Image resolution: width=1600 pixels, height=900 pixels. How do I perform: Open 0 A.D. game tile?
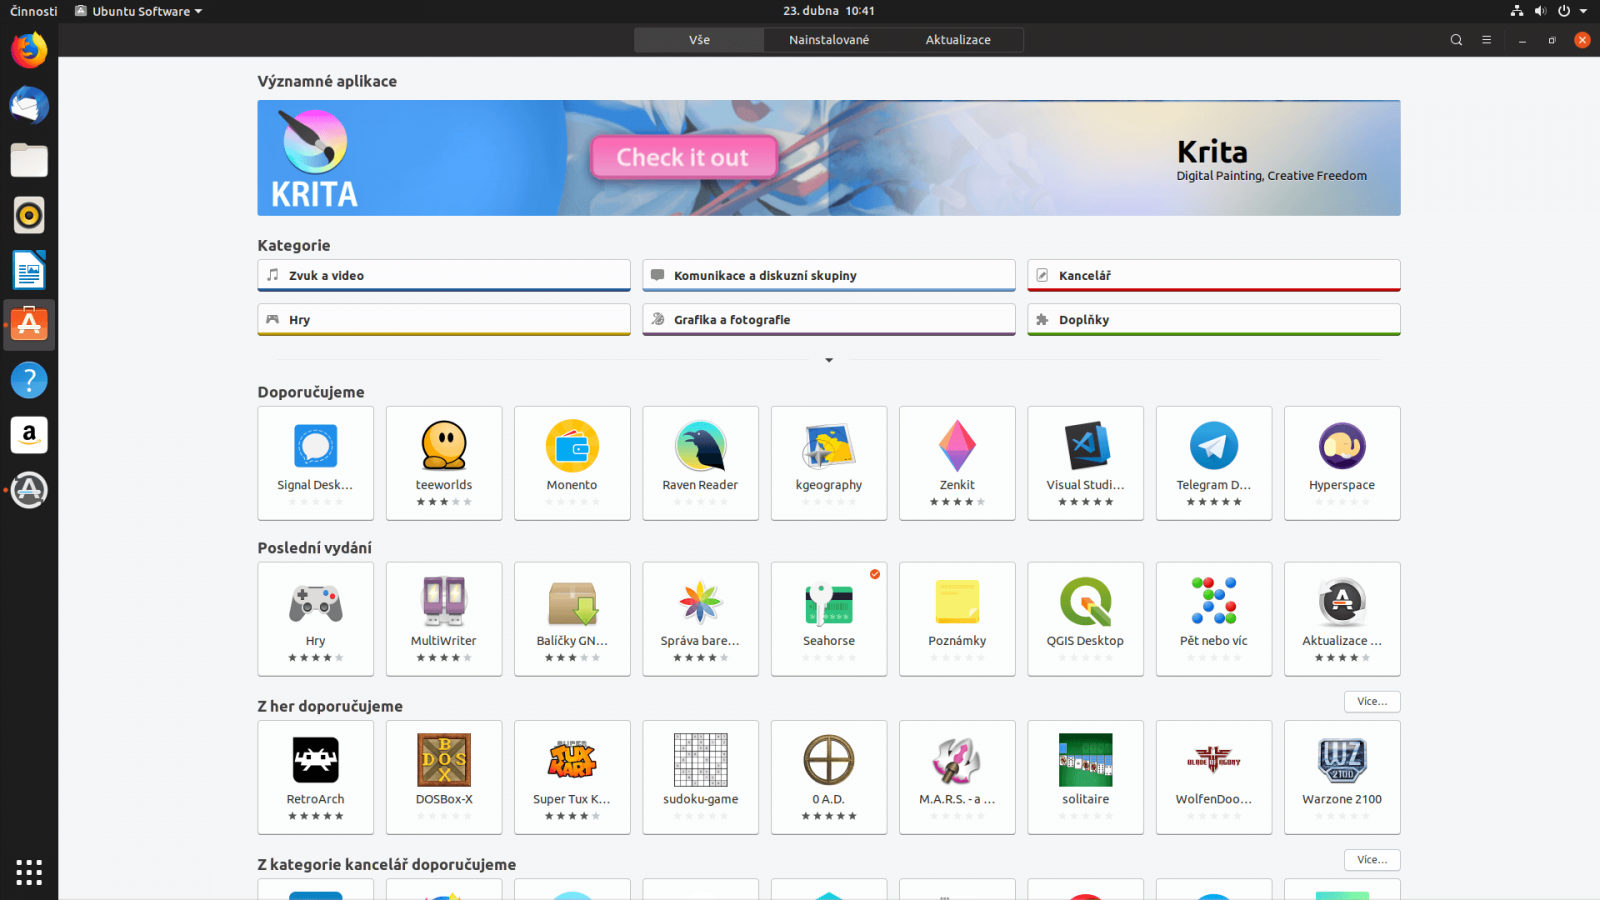pyautogui.click(x=829, y=777)
